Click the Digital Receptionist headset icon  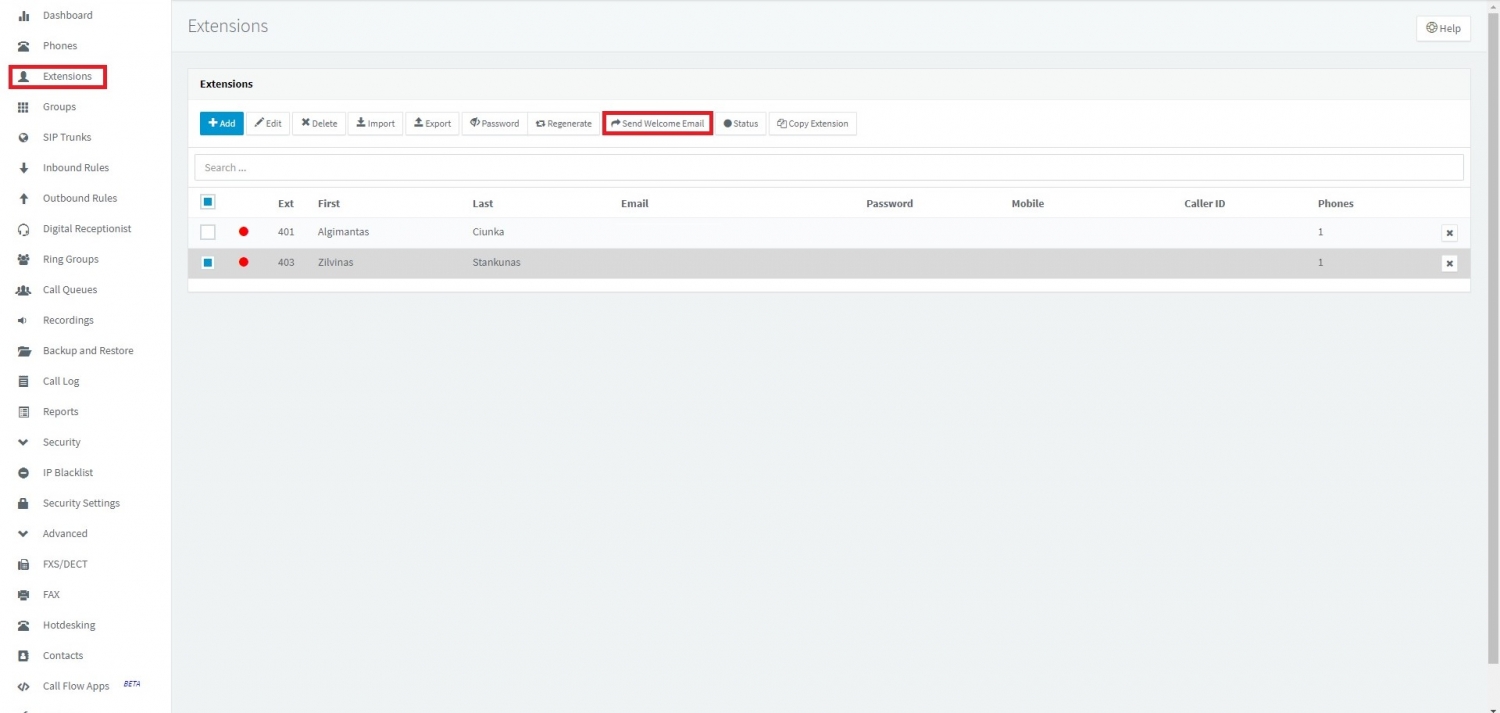tap(23, 229)
